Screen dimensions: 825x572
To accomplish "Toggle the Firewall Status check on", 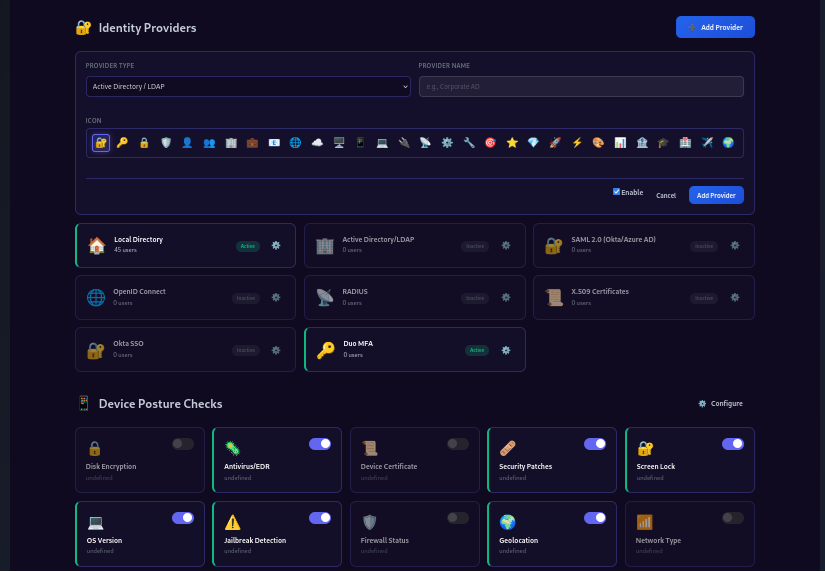I will pyautogui.click(x=458, y=518).
